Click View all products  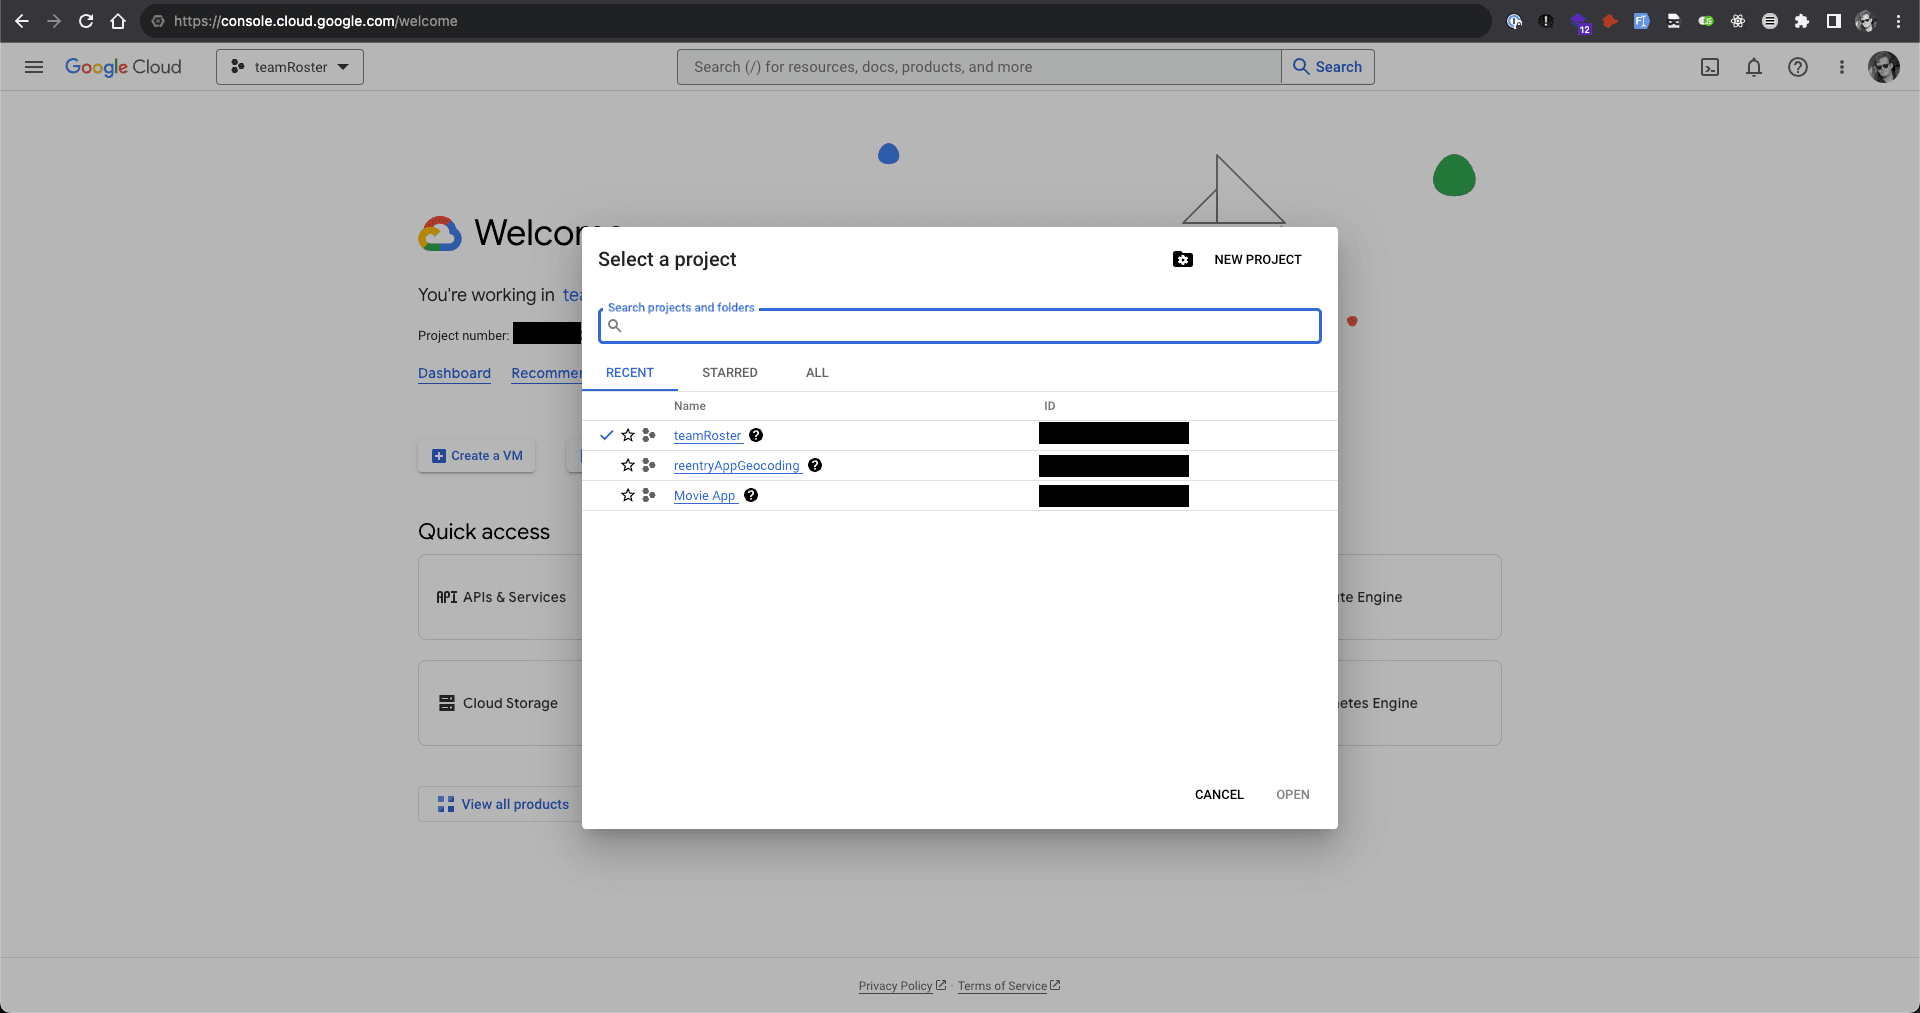pyautogui.click(x=503, y=804)
